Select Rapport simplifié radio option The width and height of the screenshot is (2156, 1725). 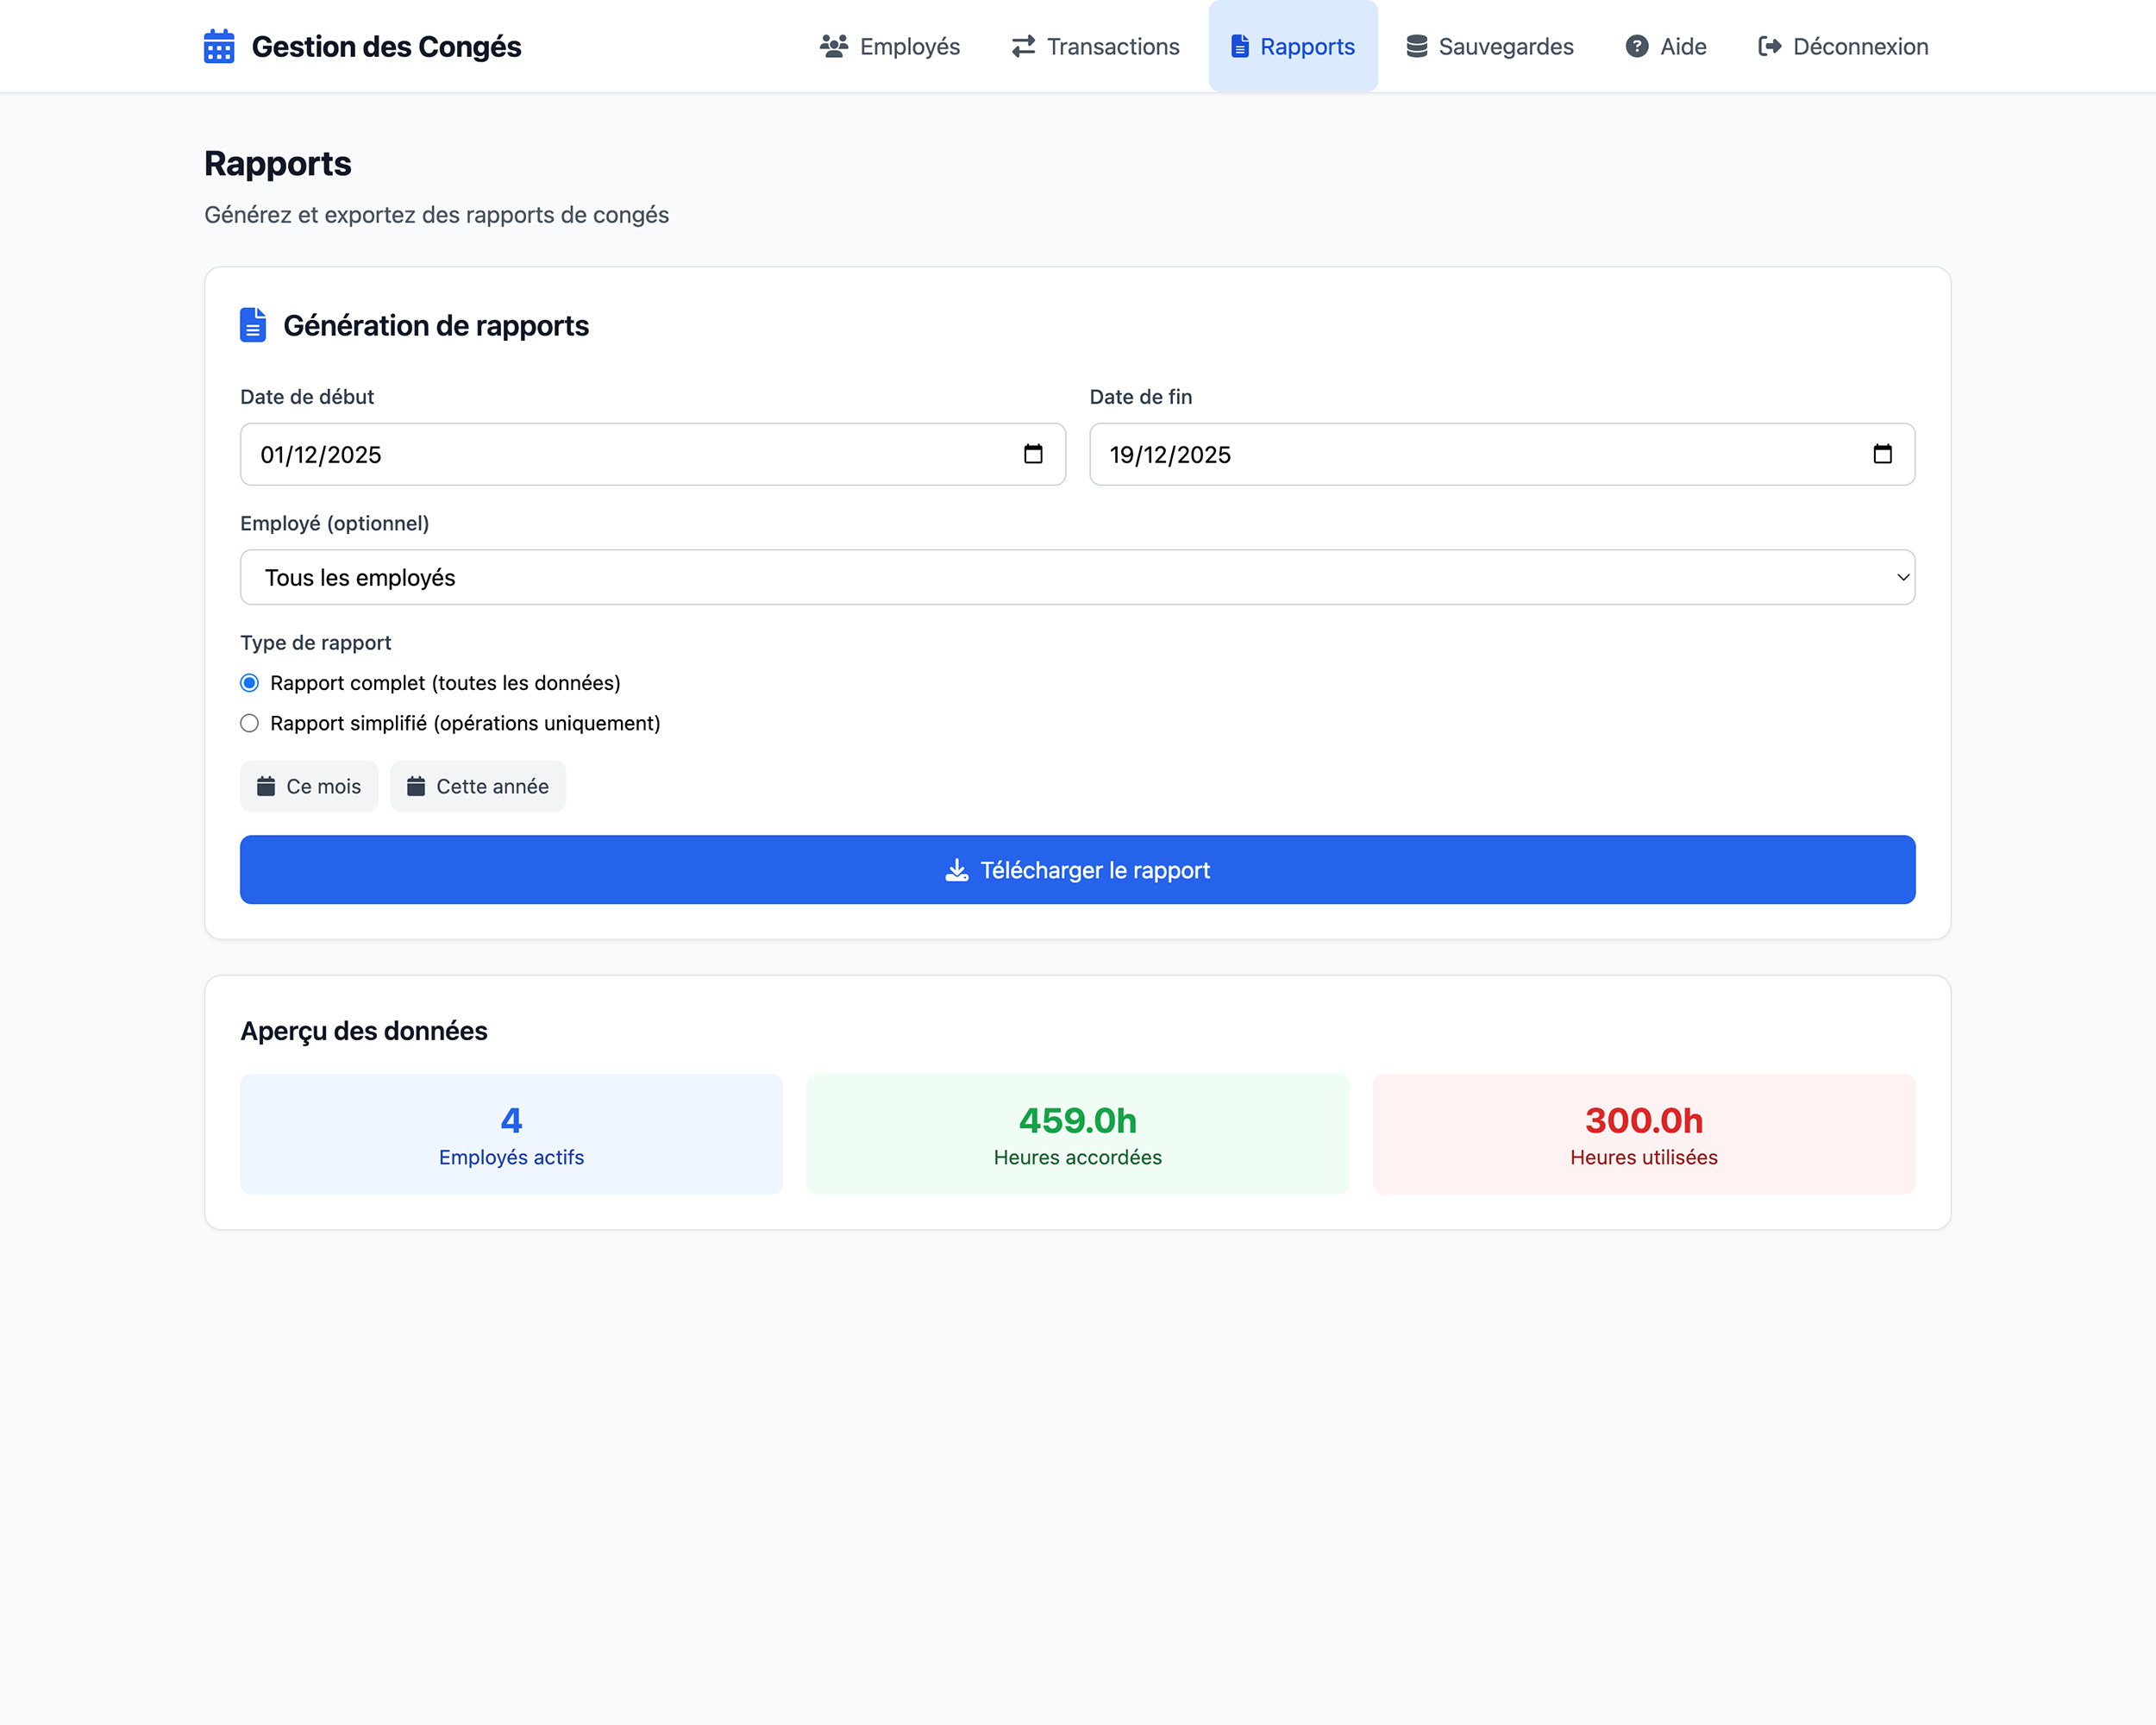pyautogui.click(x=250, y=723)
